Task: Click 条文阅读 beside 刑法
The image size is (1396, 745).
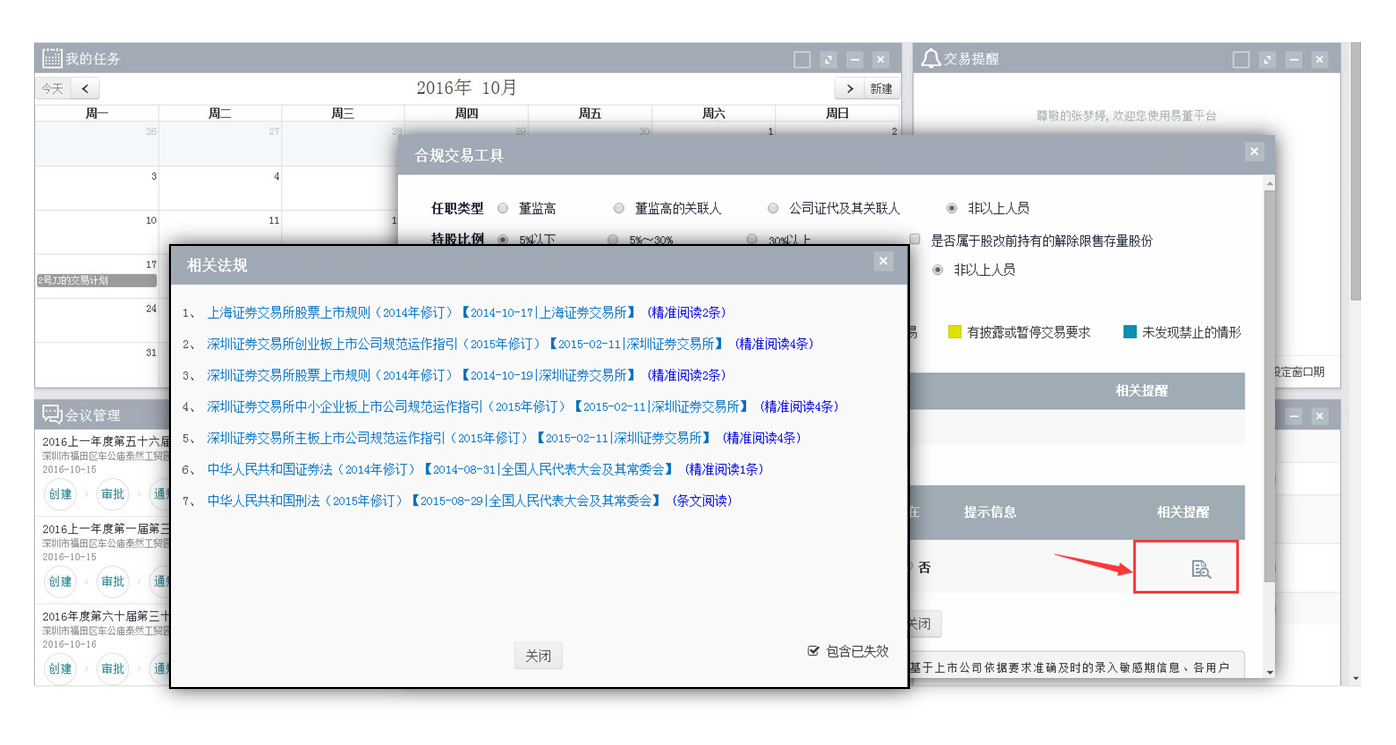Action: pyautogui.click(x=703, y=500)
